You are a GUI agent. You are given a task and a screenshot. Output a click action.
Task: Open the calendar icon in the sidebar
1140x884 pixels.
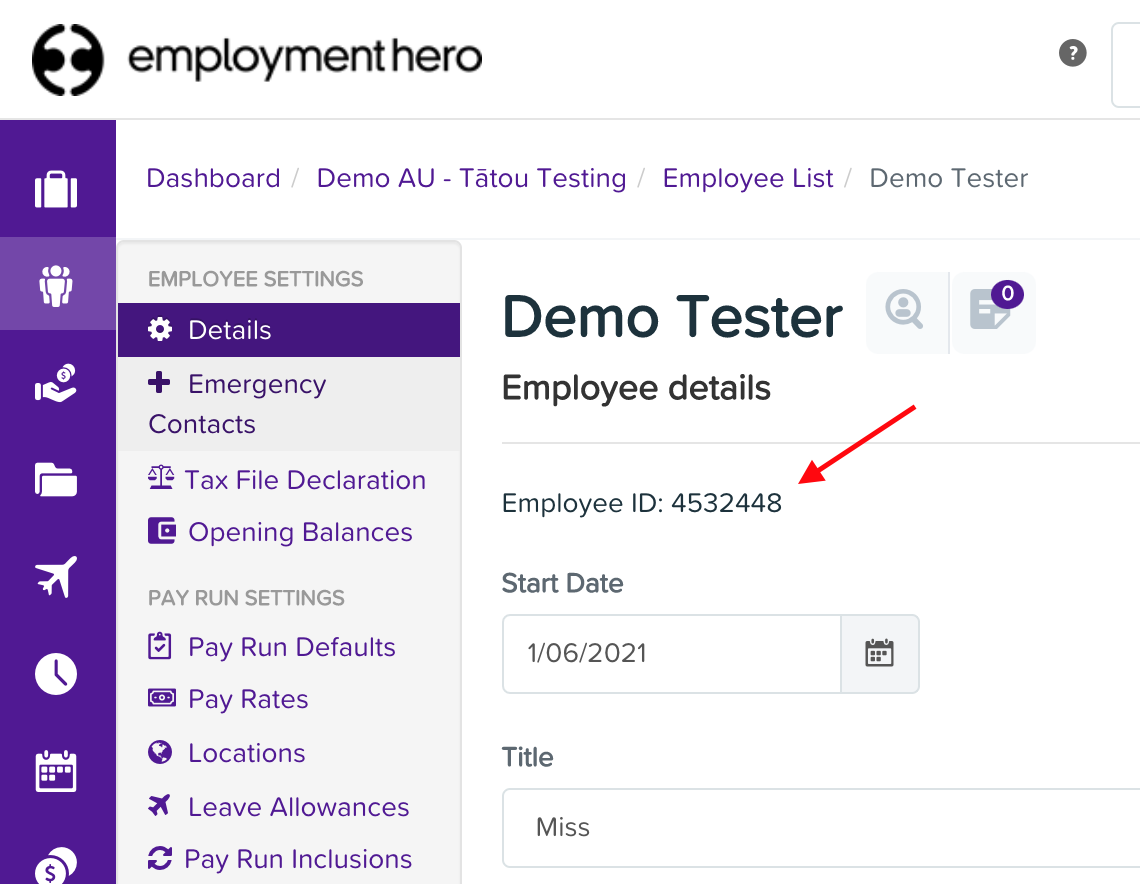(57, 771)
